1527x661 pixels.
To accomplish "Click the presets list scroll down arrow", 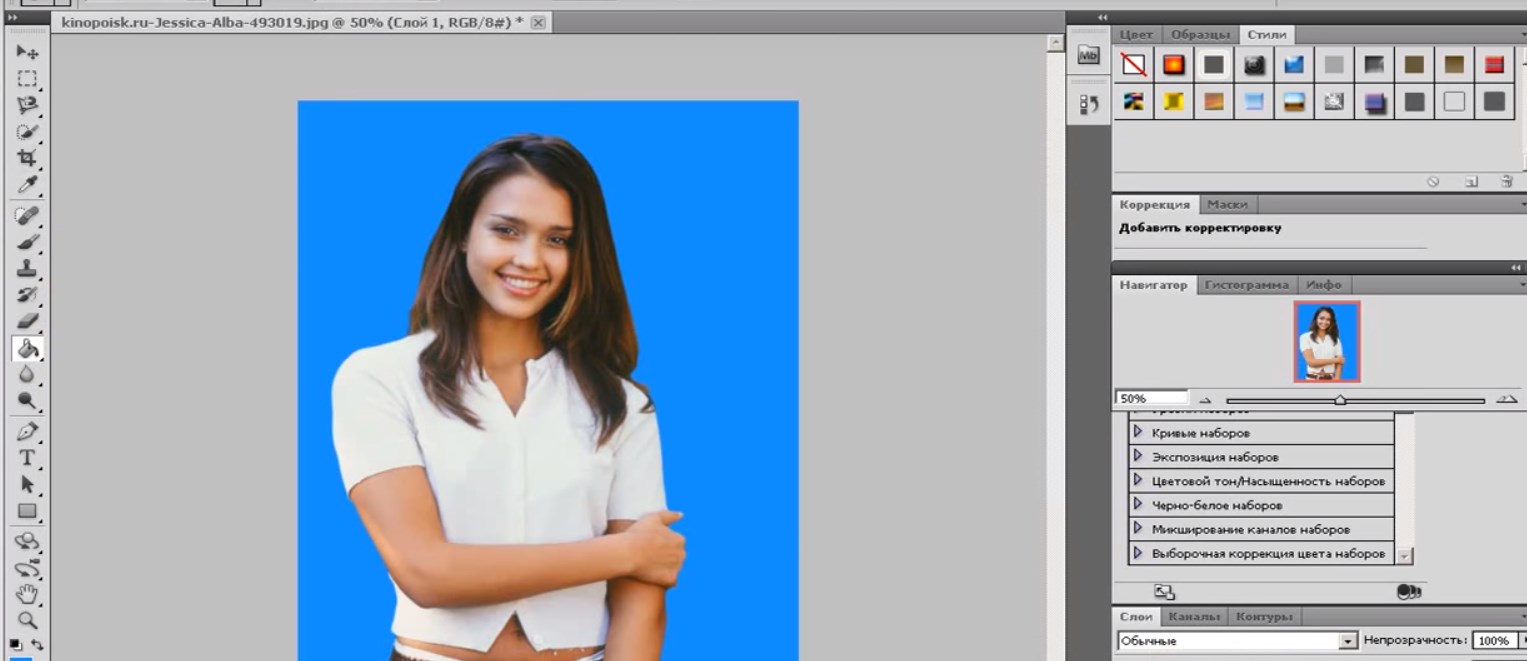I will [1405, 555].
